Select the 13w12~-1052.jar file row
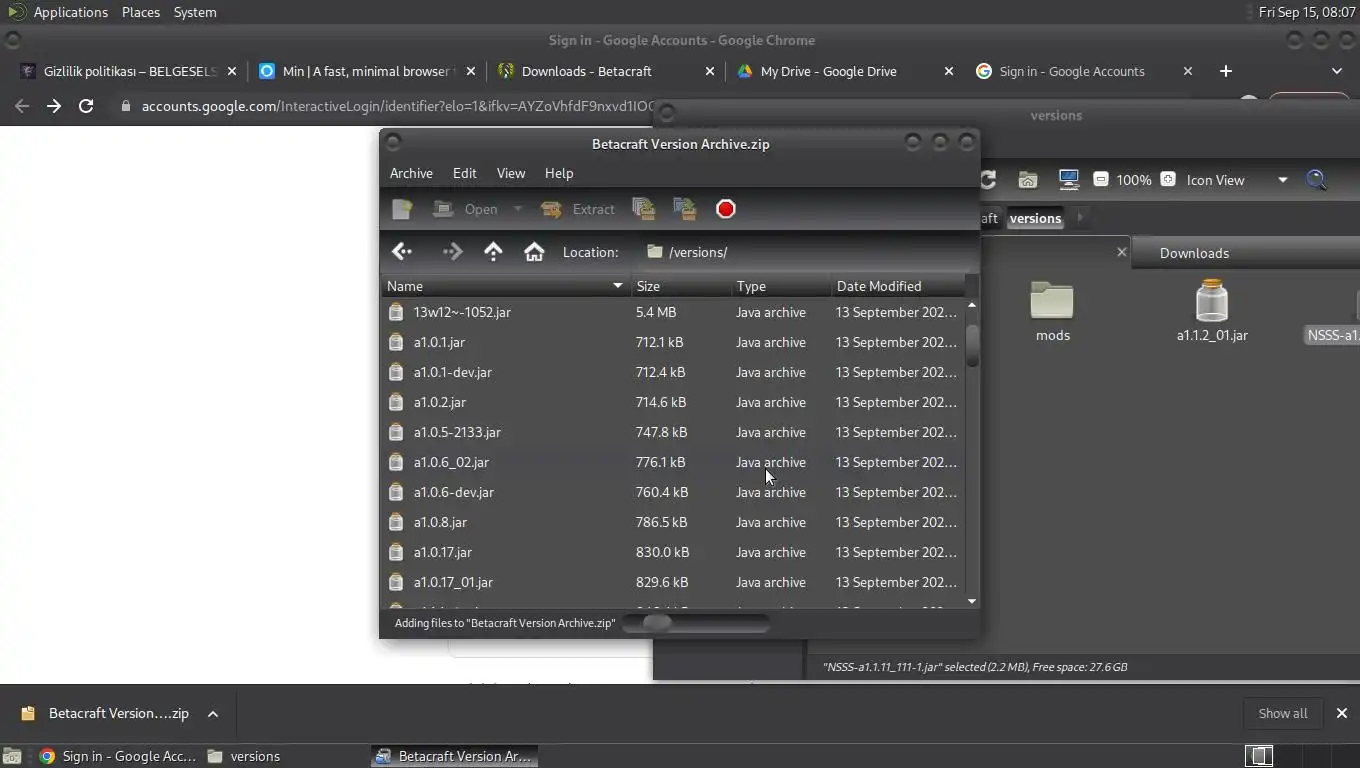Image resolution: width=1360 pixels, height=768 pixels. point(673,312)
